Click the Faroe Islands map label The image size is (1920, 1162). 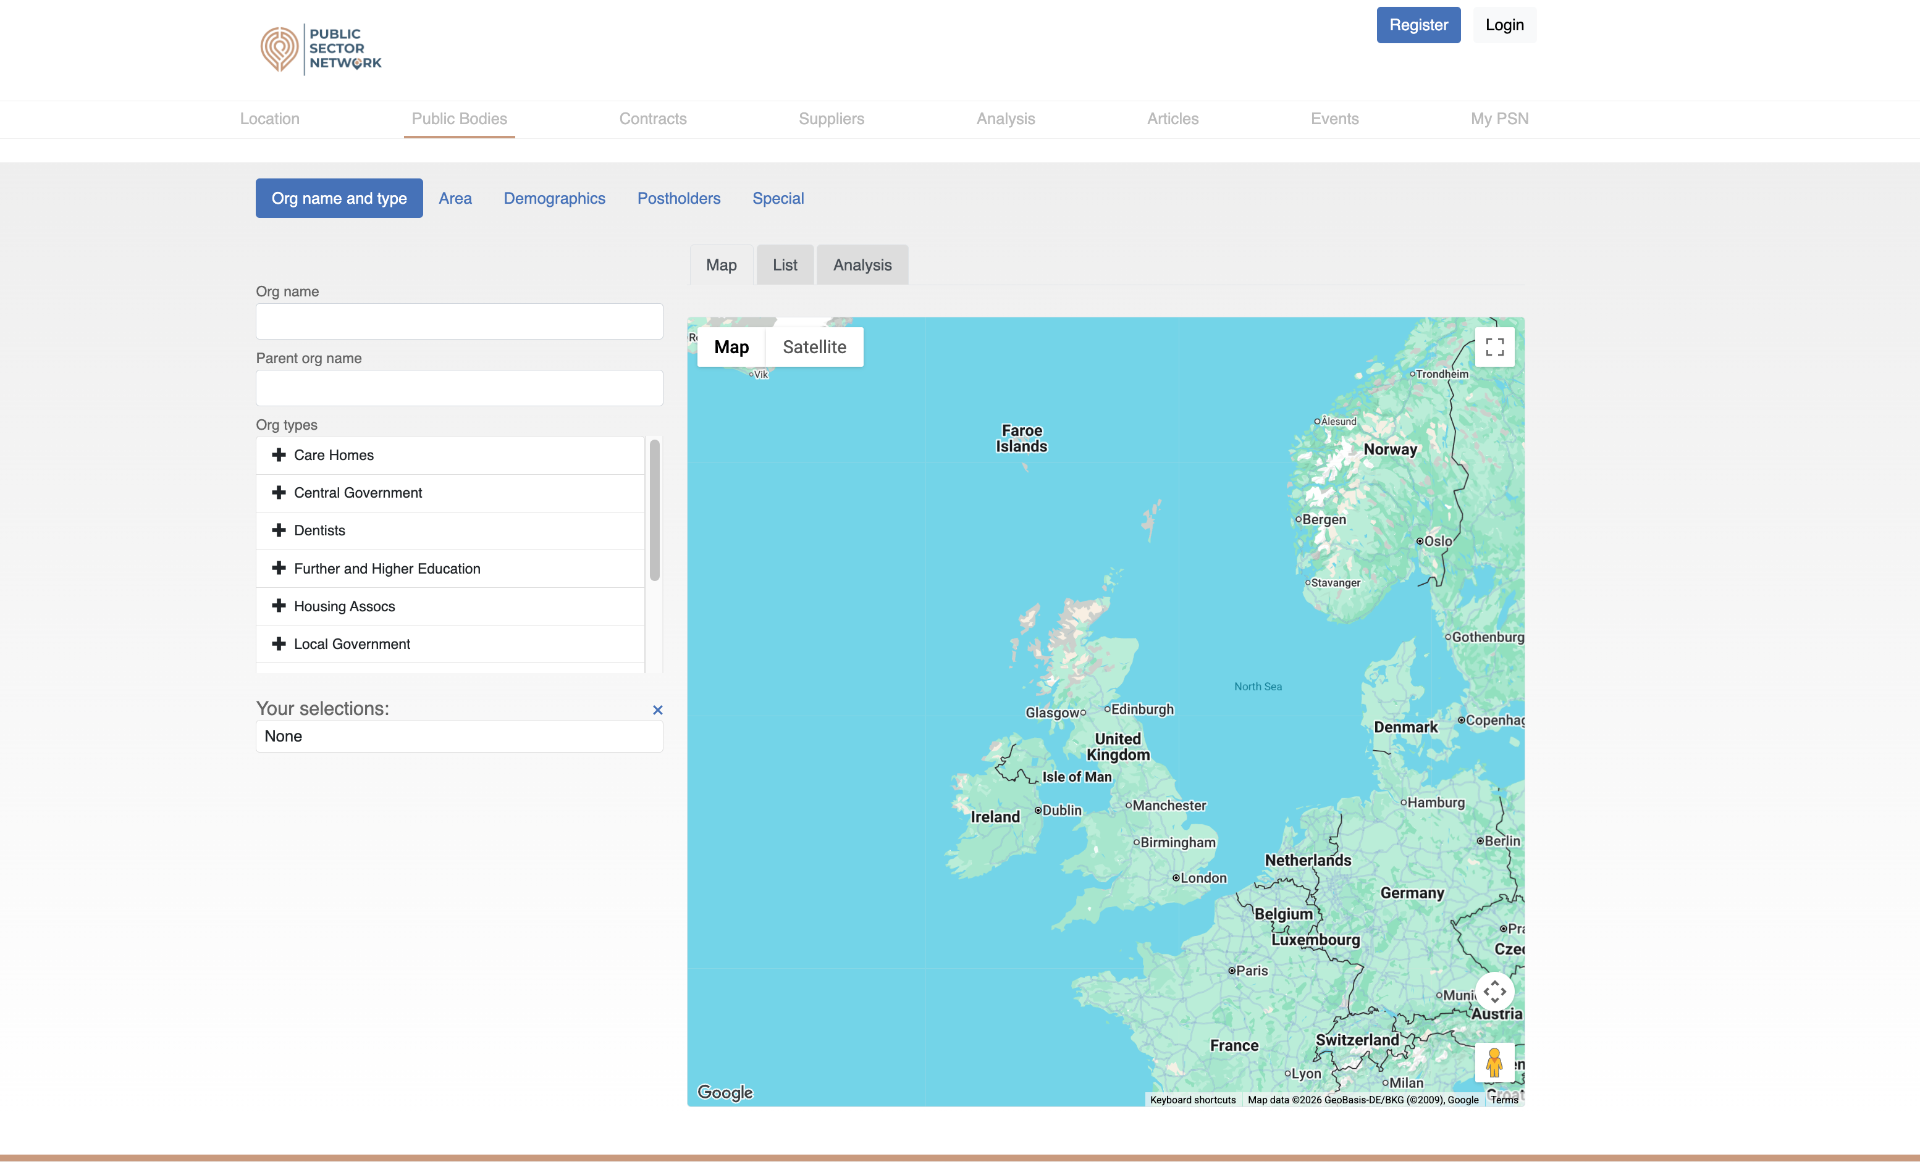click(x=1021, y=439)
